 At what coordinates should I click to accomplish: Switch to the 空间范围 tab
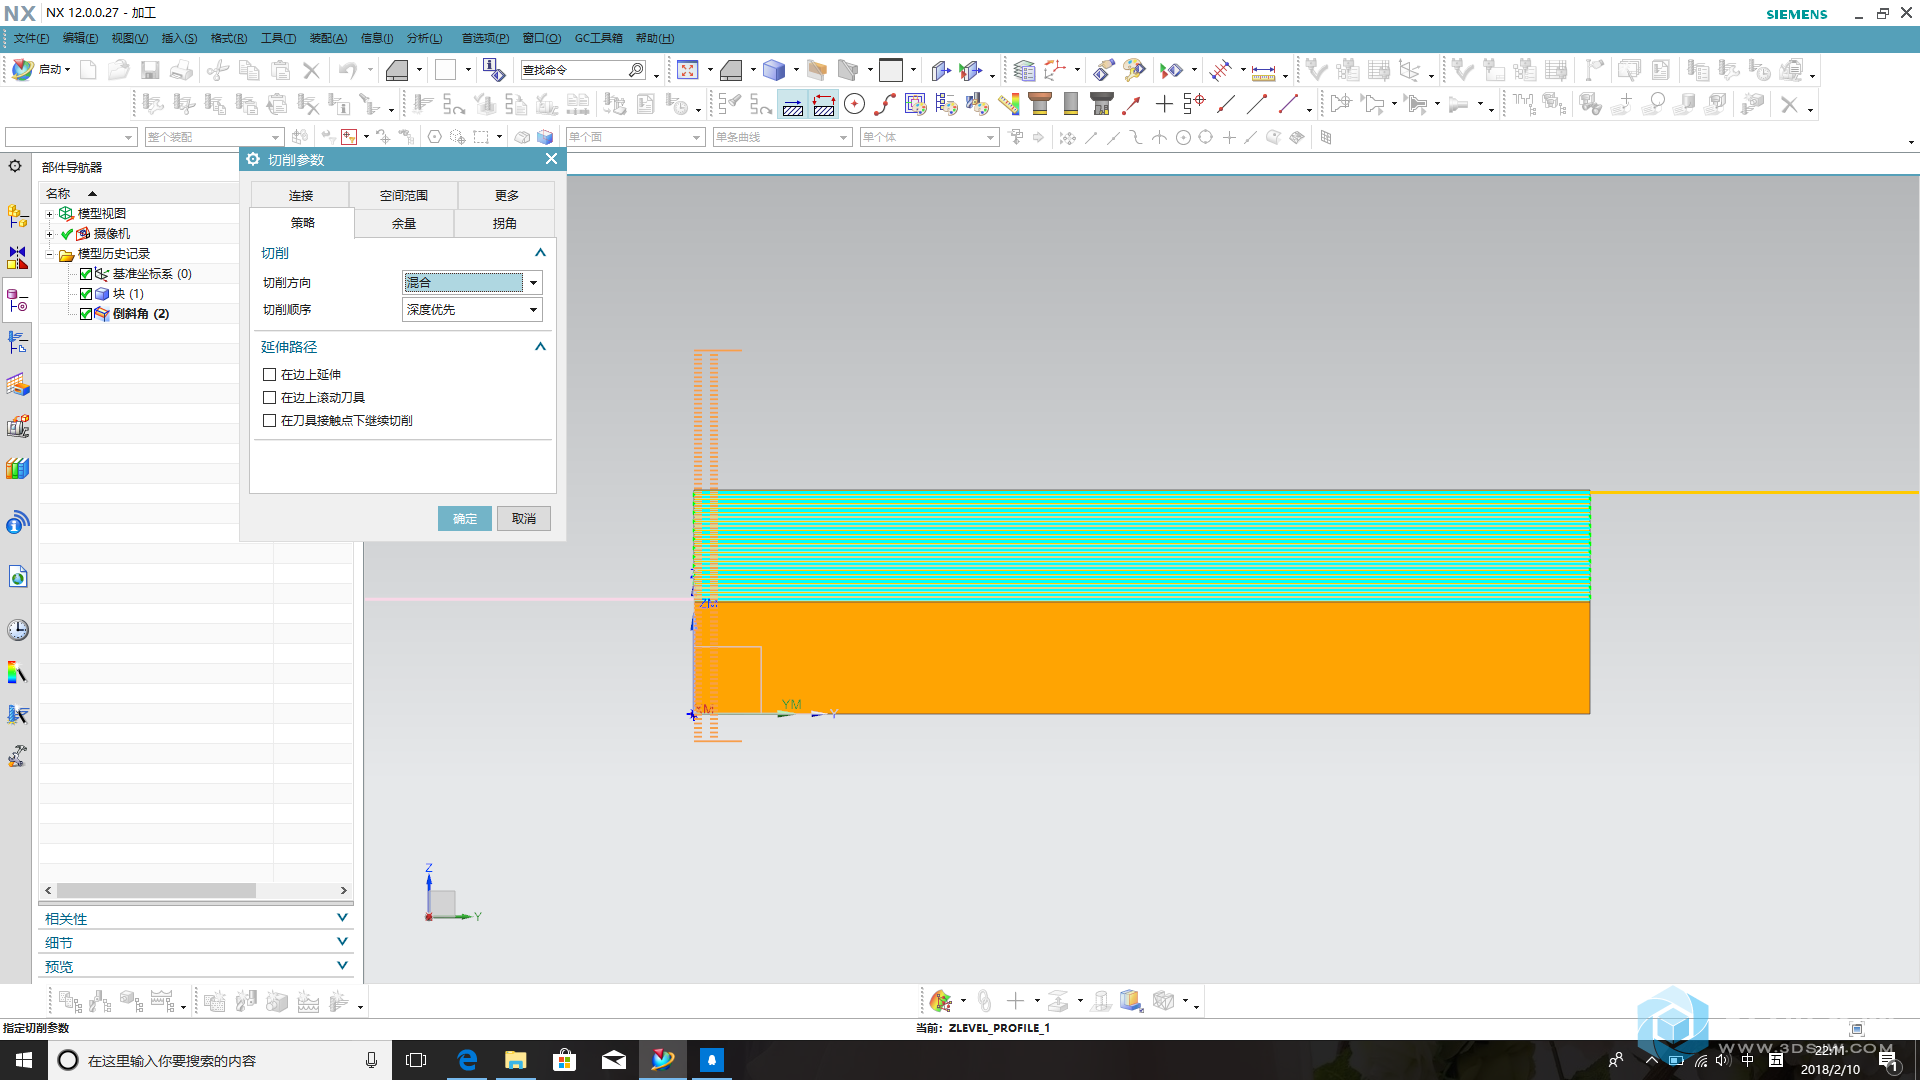tap(403, 195)
